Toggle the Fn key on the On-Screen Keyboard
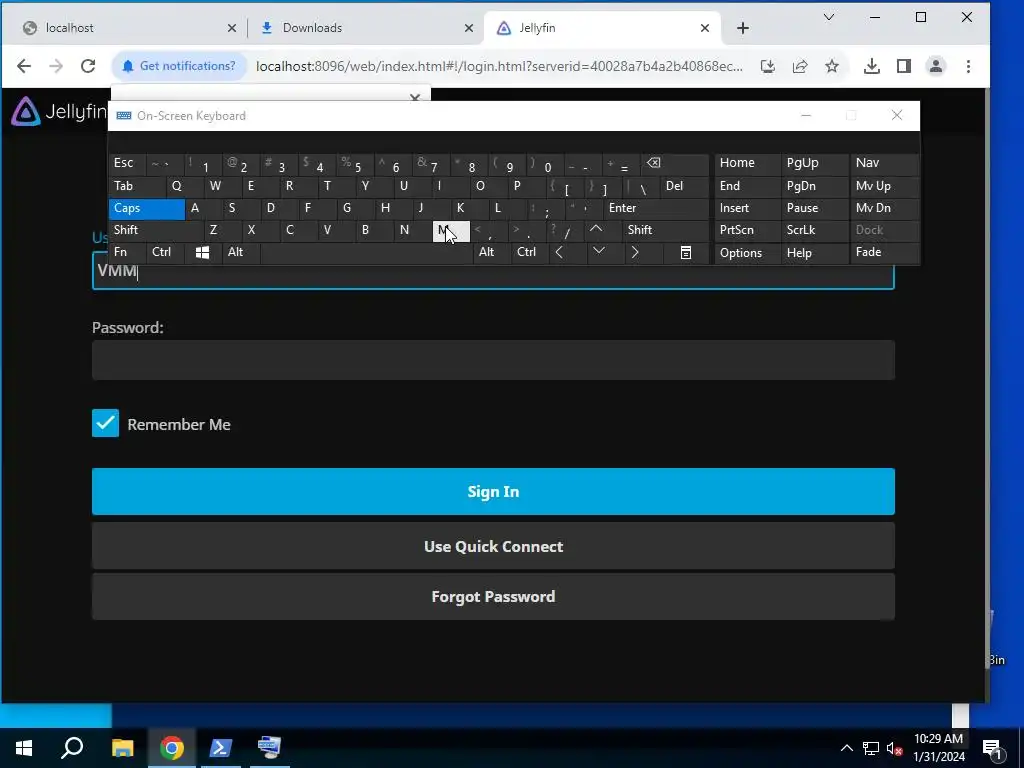The image size is (1024, 768). (127, 252)
